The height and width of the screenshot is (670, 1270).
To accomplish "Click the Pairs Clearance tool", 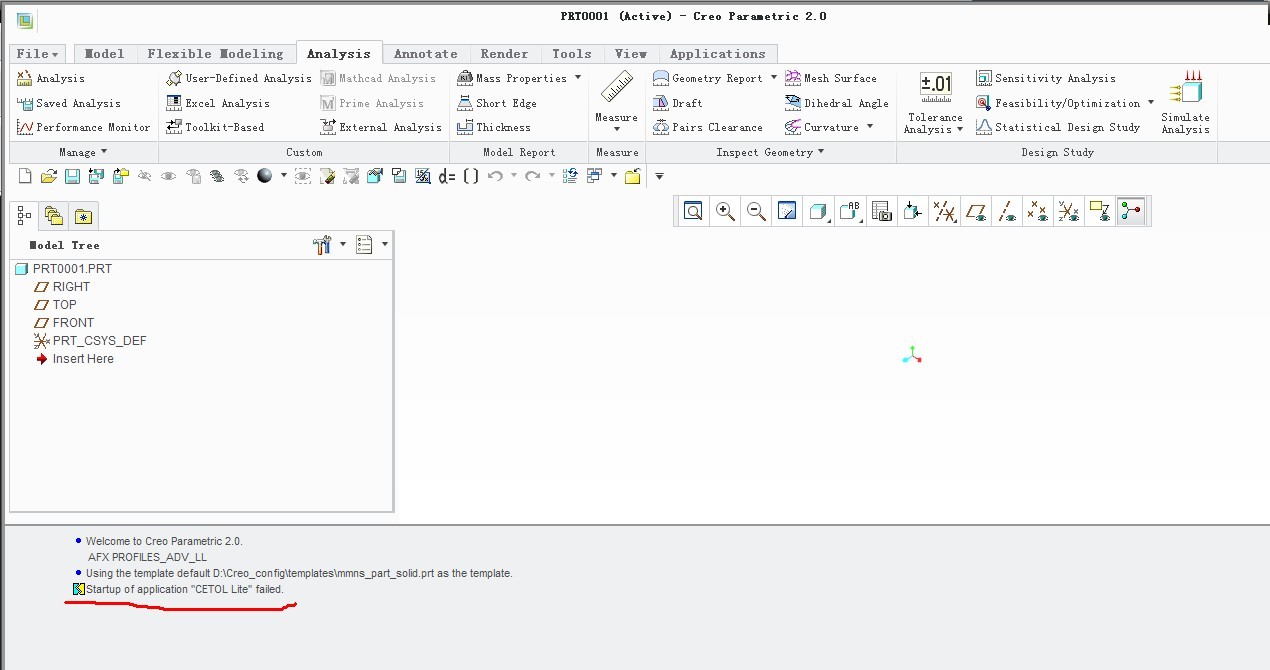I will (708, 127).
